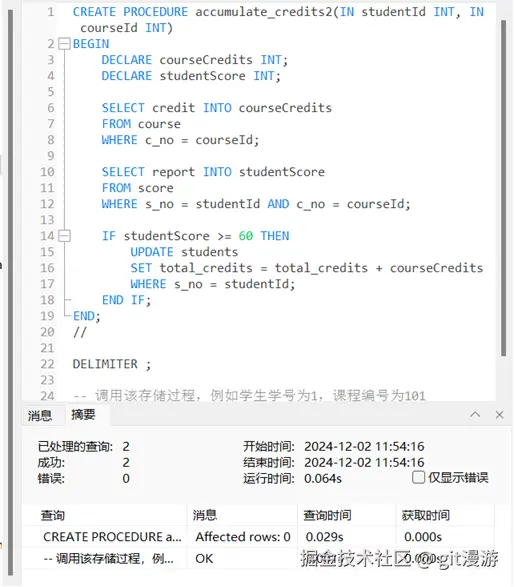Click the 开始时间 value 2024-12-02 11:54:16
The width and height of the screenshot is (515, 587).
[x=364, y=446]
